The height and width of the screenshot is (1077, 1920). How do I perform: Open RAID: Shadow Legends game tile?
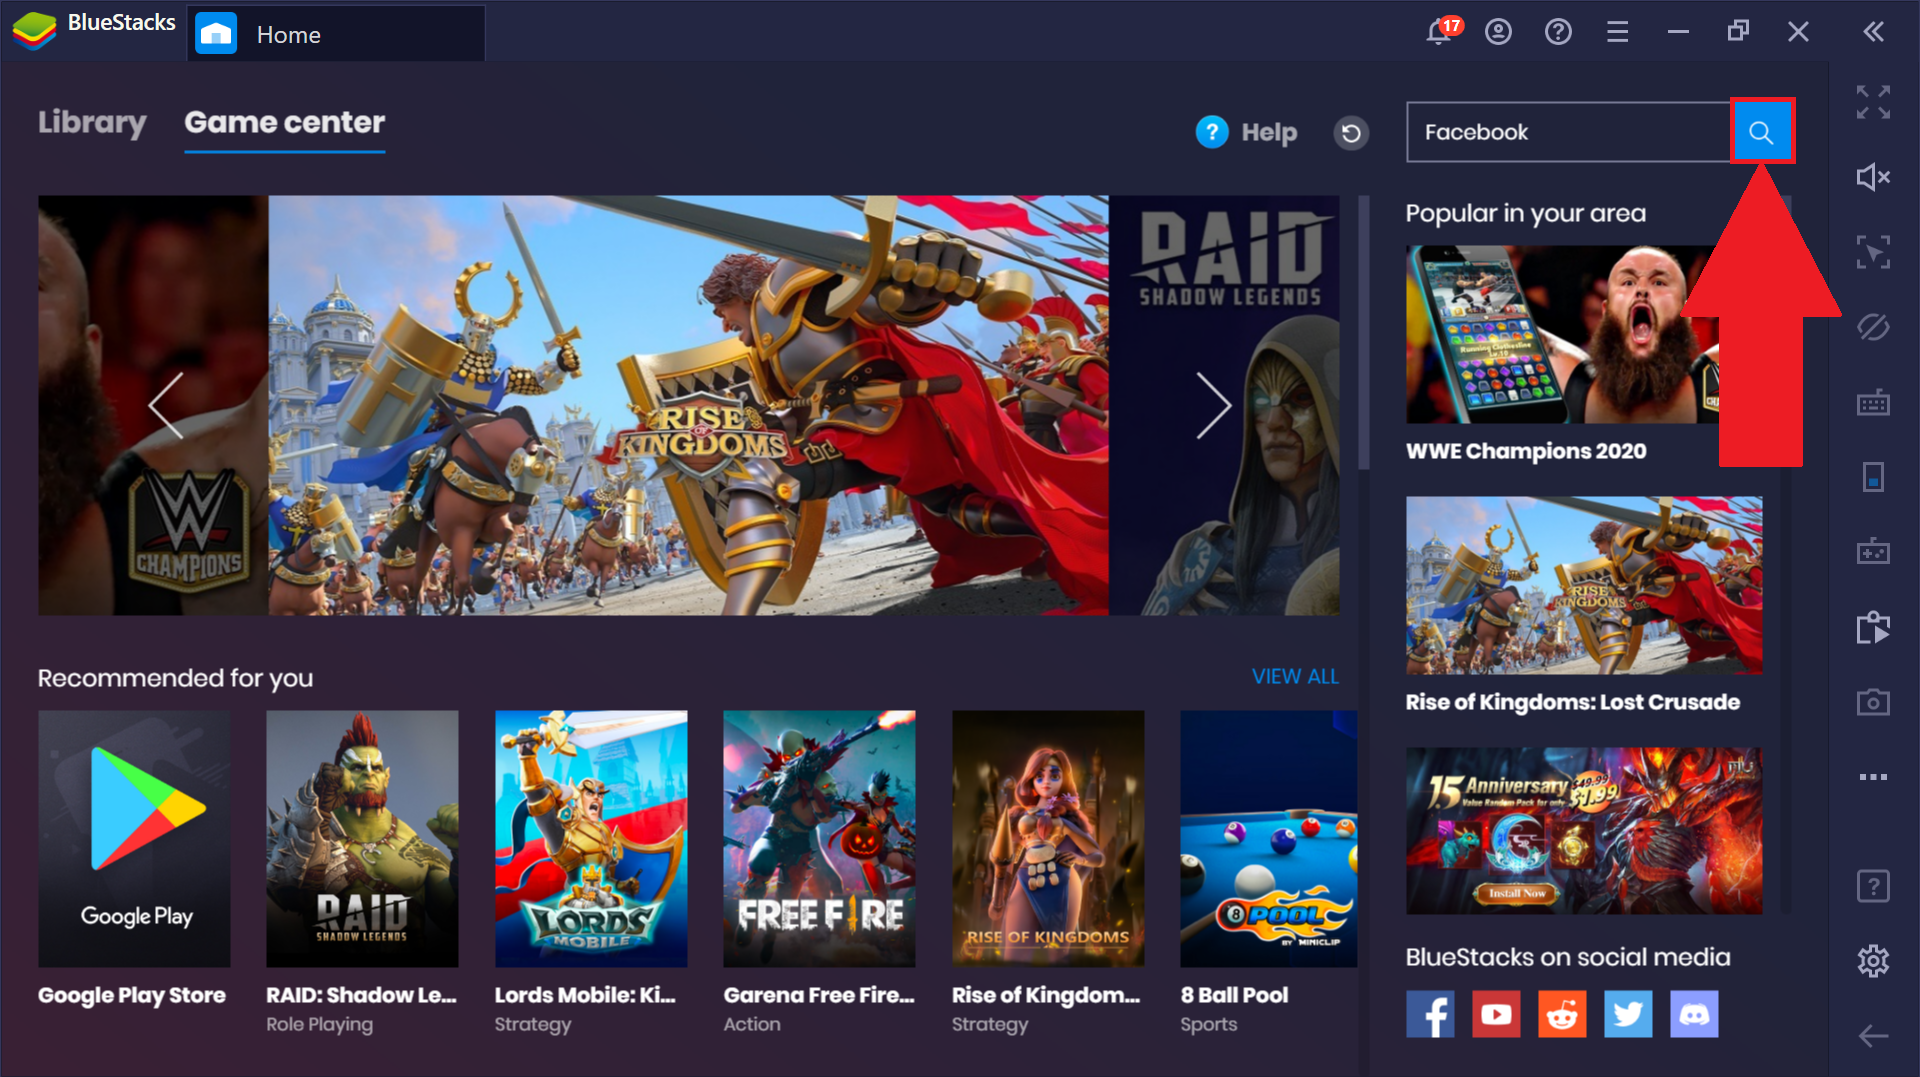tap(362, 838)
